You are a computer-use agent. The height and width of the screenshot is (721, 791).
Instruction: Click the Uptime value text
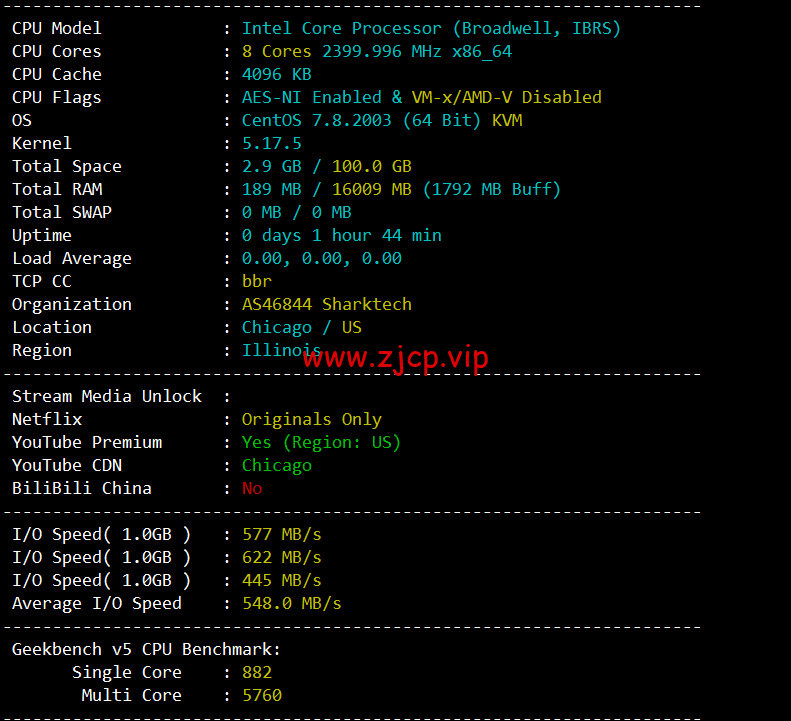[x=342, y=235]
